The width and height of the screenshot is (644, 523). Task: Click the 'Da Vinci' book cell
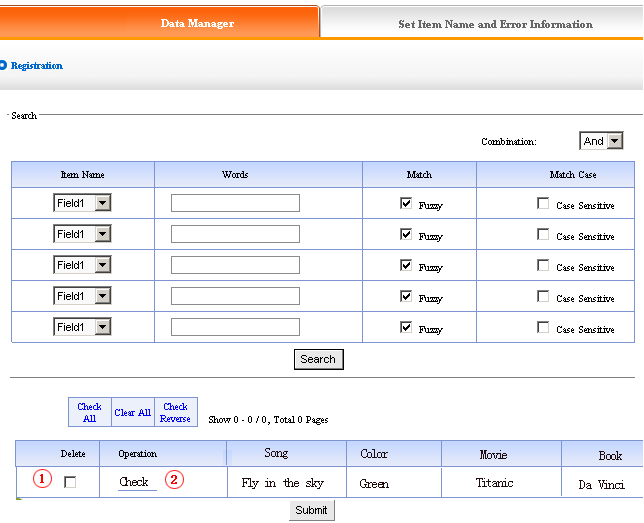602,484
